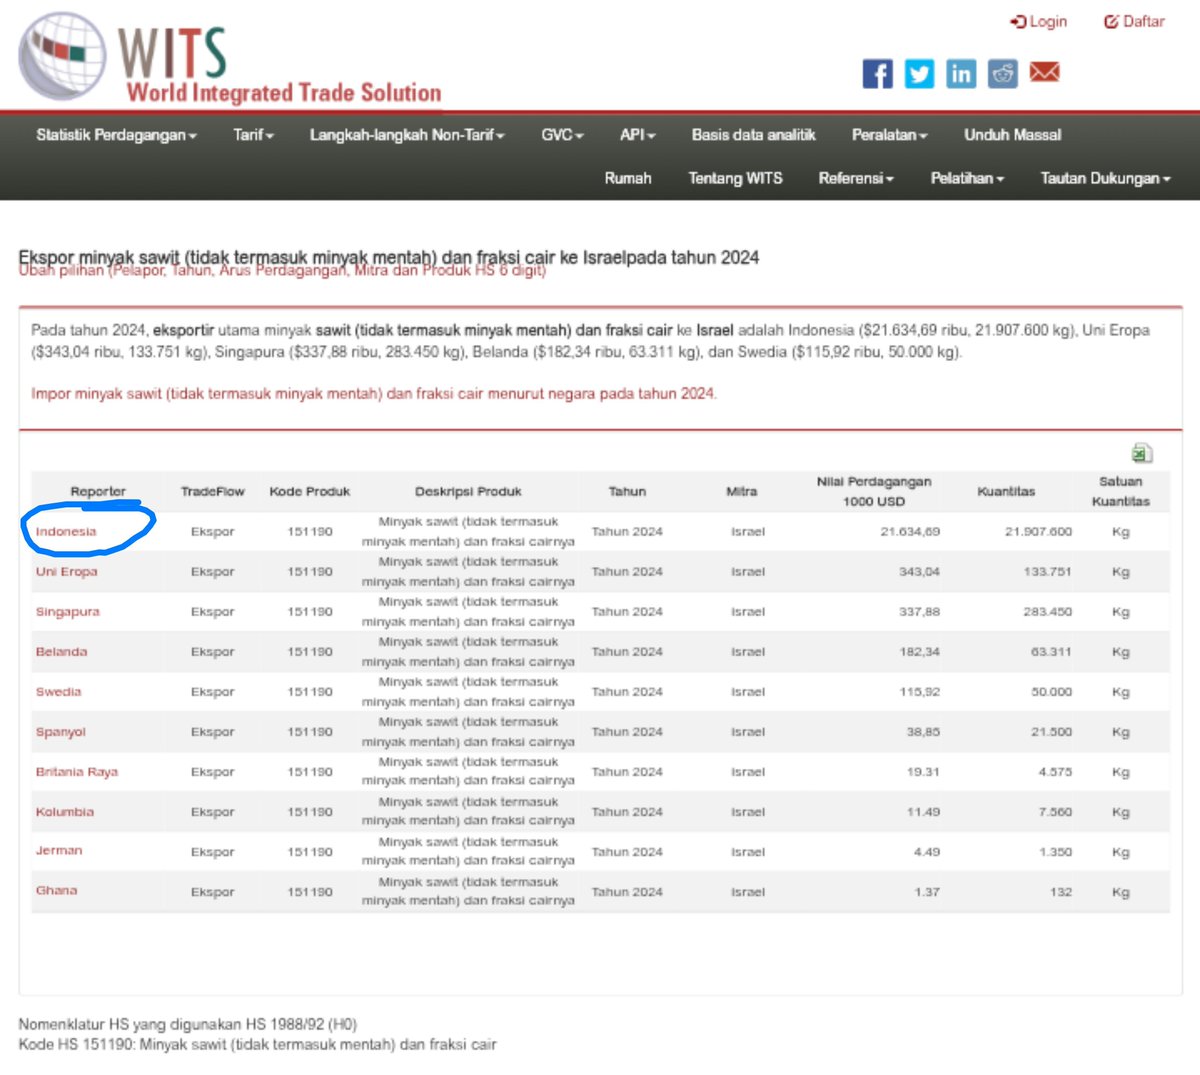
Task: Open Impor minyak sawit menurut negara link
Action: (374, 394)
